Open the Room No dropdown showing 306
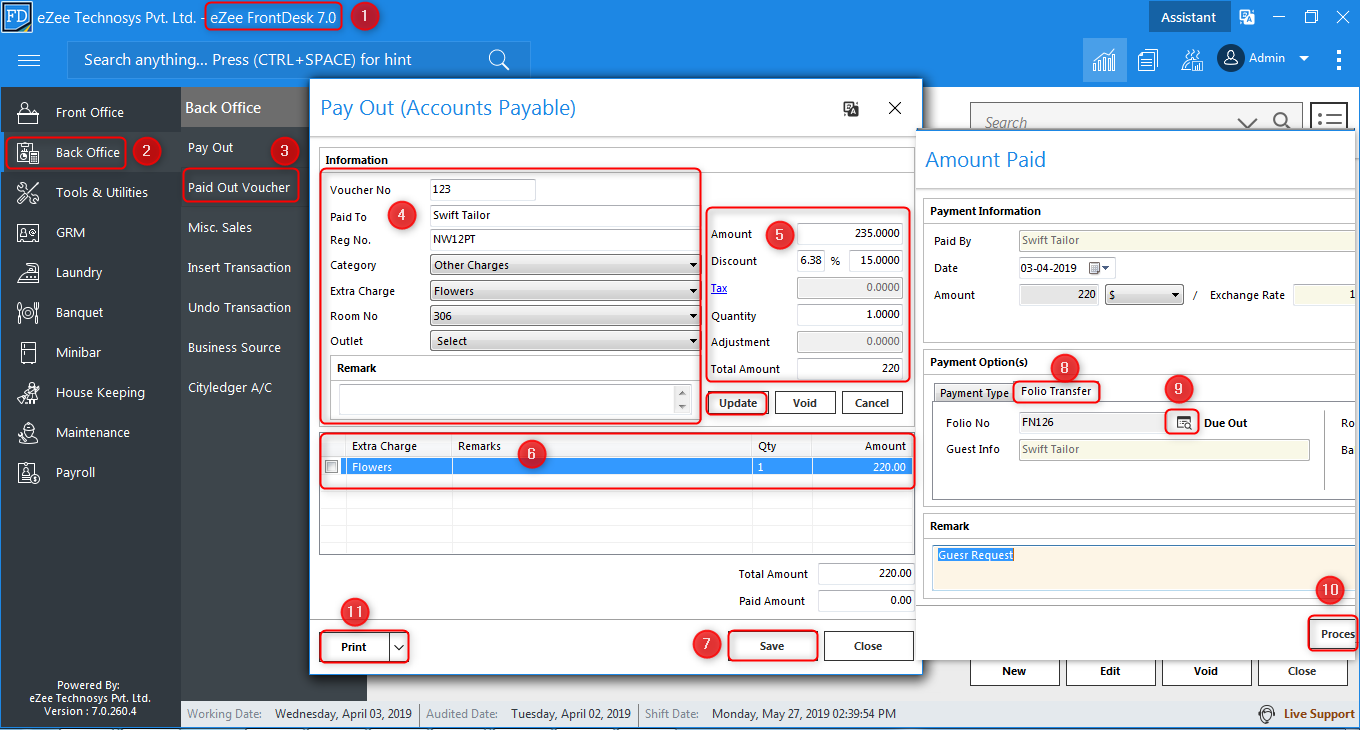The width and height of the screenshot is (1360, 730). pyautogui.click(x=565, y=316)
